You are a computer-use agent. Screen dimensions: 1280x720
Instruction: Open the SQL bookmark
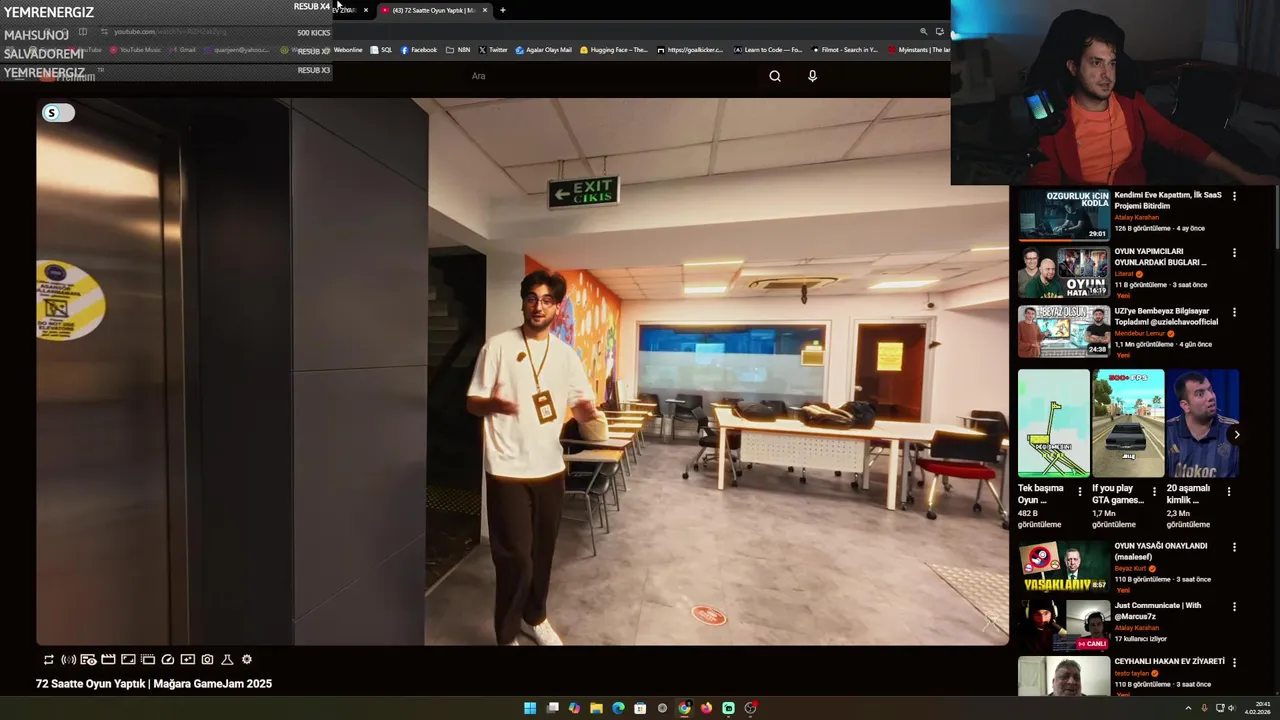381,50
